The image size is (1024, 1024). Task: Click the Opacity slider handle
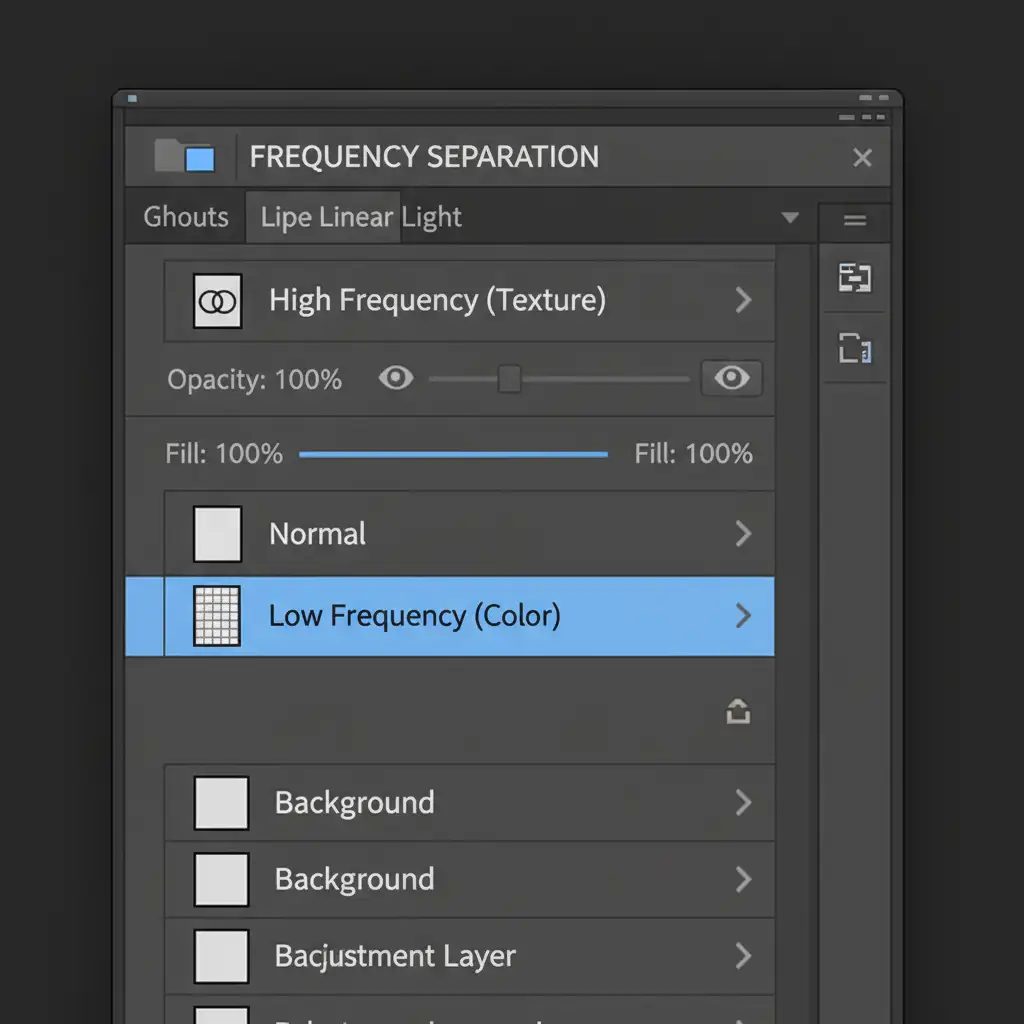tap(509, 379)
